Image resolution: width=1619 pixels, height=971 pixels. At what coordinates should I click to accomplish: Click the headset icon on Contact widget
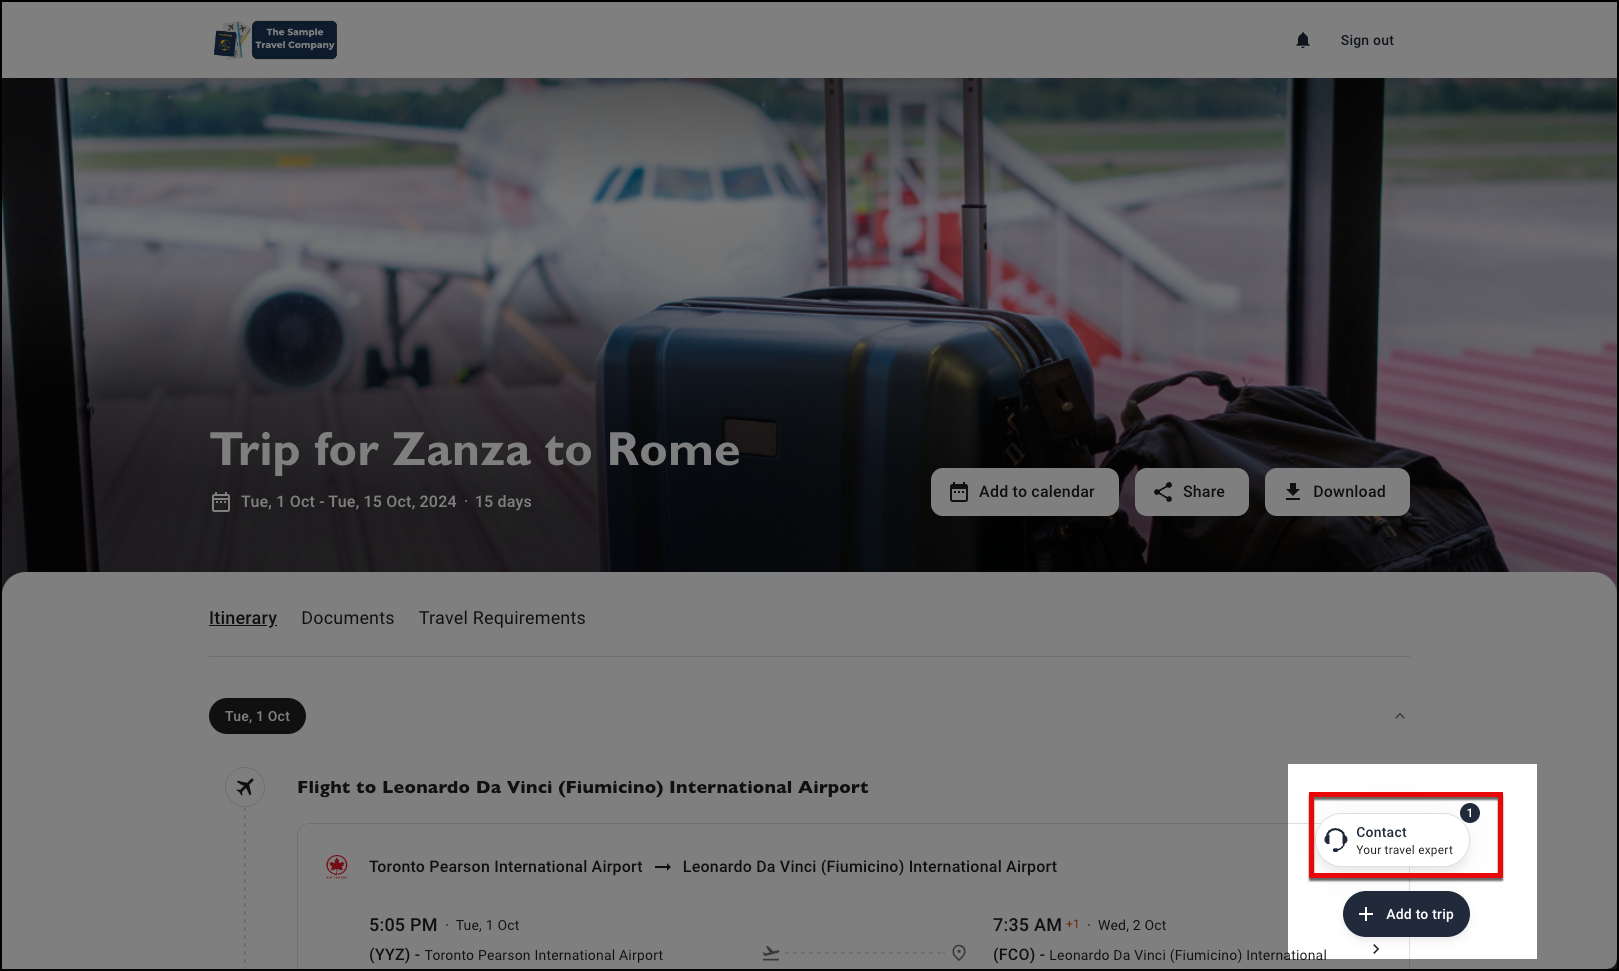[1336, 840]
